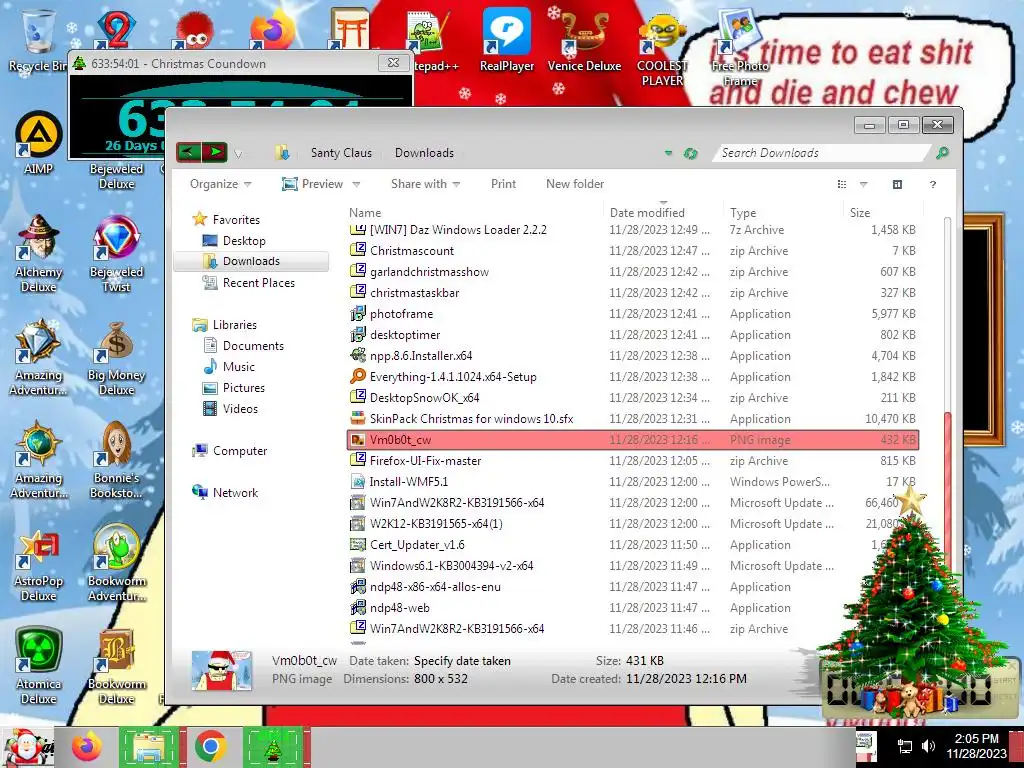Toggle the preview pane button
Screen dimensions: 1024x768
pos(897,184)
